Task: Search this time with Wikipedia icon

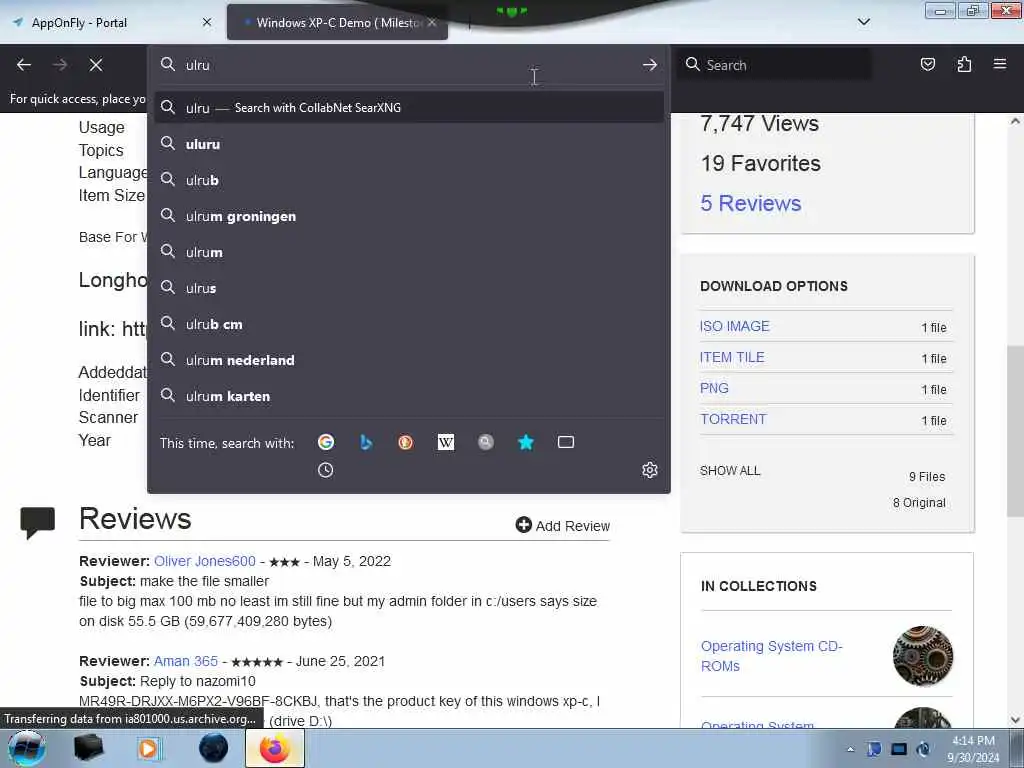Action: [445, 442]
